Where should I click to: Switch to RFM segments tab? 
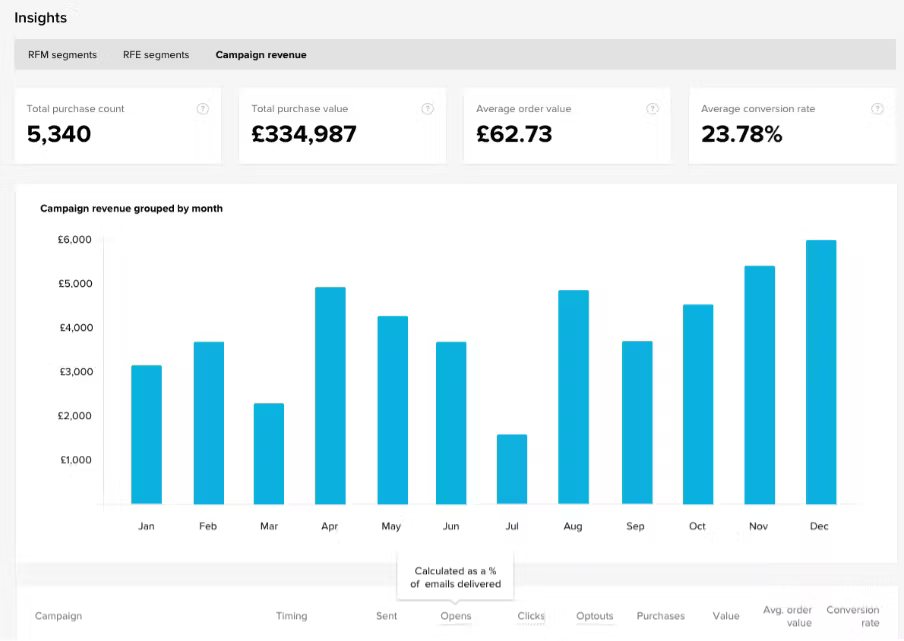point(62,55)
